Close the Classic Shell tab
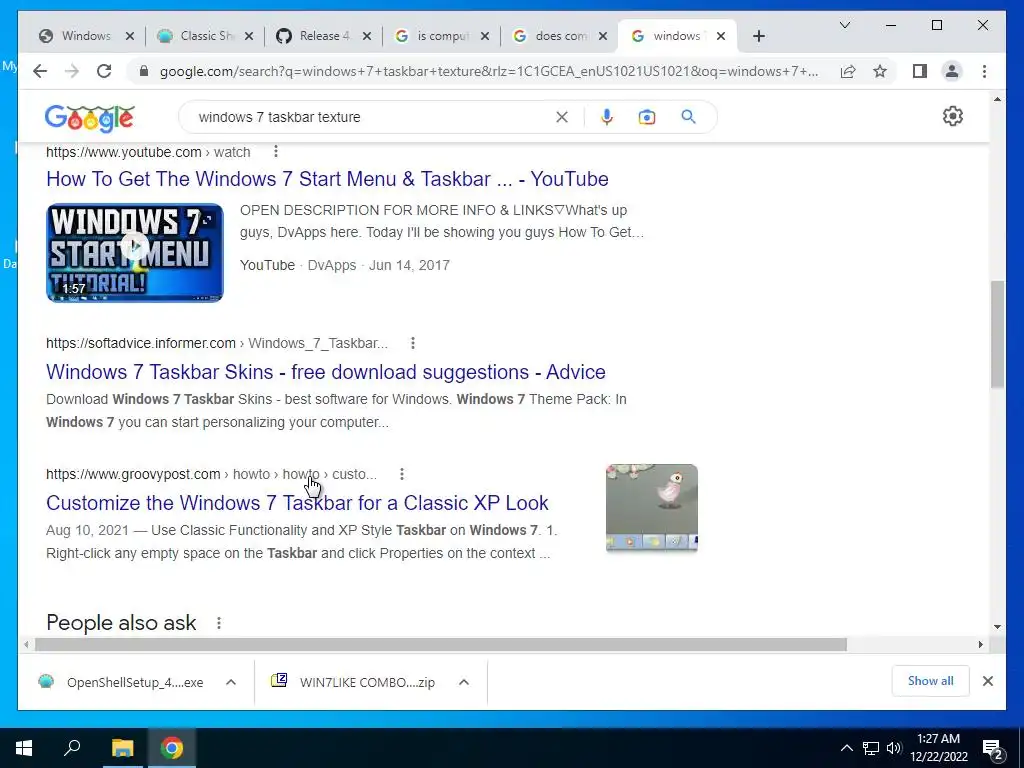The height and width of the screenshot is (768, 1024). [249, 36]
